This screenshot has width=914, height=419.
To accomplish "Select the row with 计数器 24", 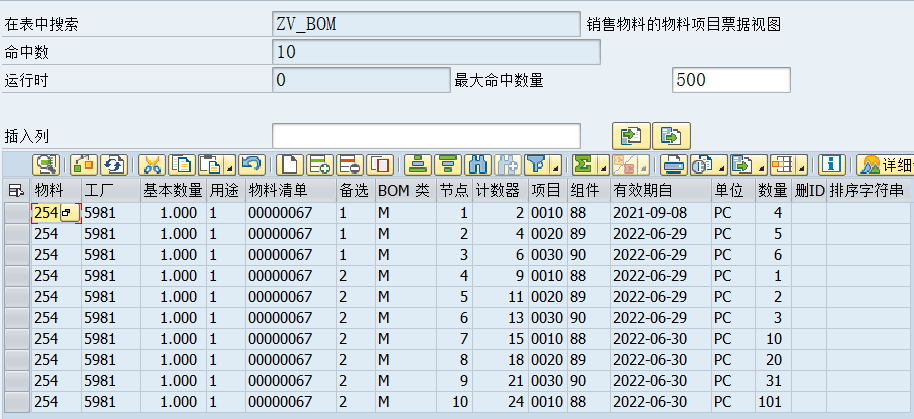I will click(17, 402).
